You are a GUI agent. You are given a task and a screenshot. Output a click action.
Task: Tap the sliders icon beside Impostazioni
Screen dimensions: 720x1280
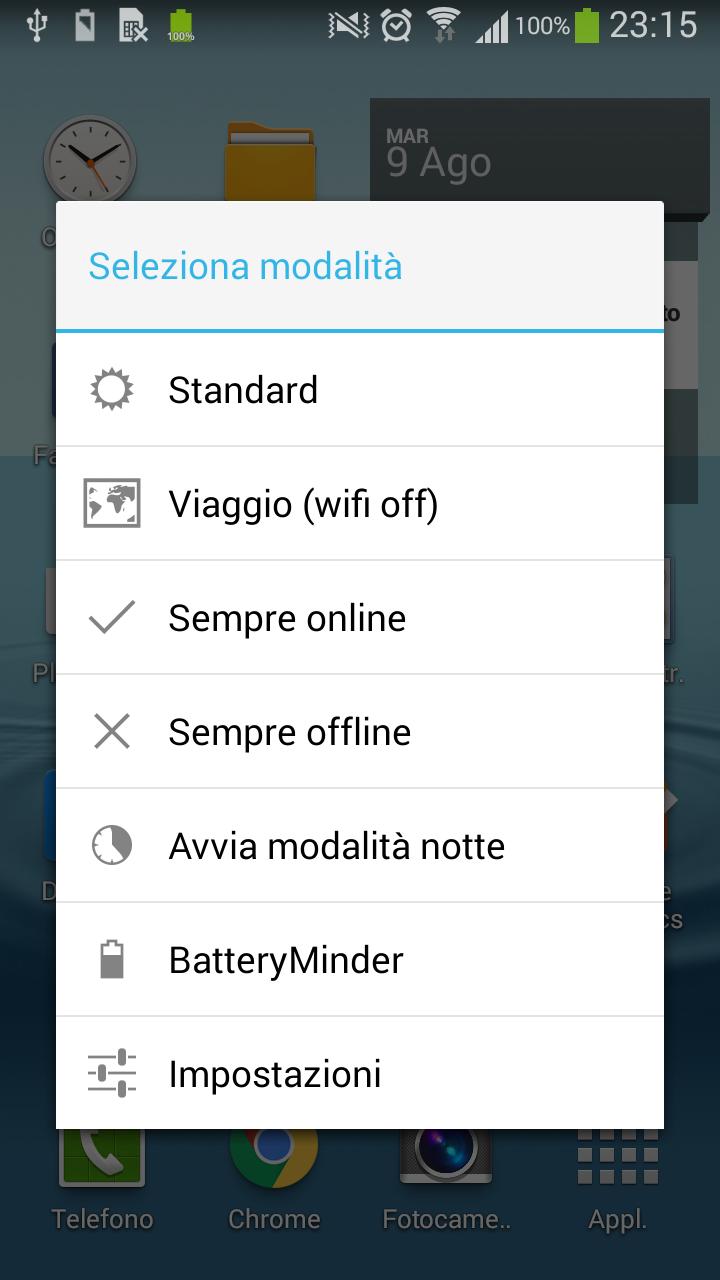pos(111,1074)
